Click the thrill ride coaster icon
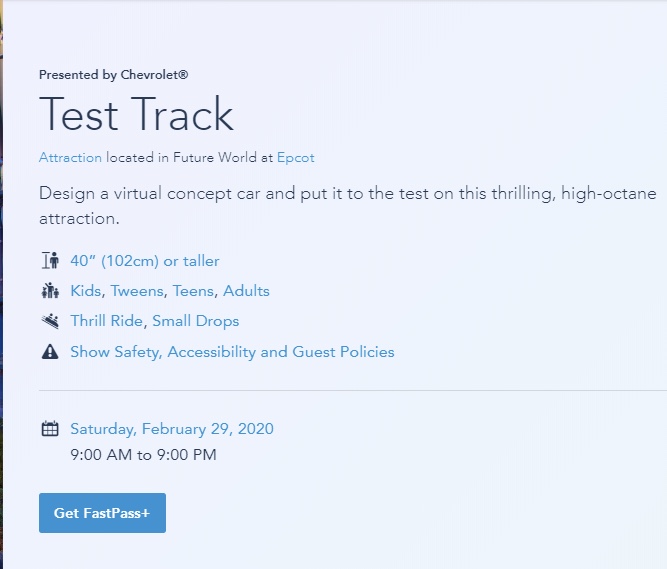 [49, 321]
